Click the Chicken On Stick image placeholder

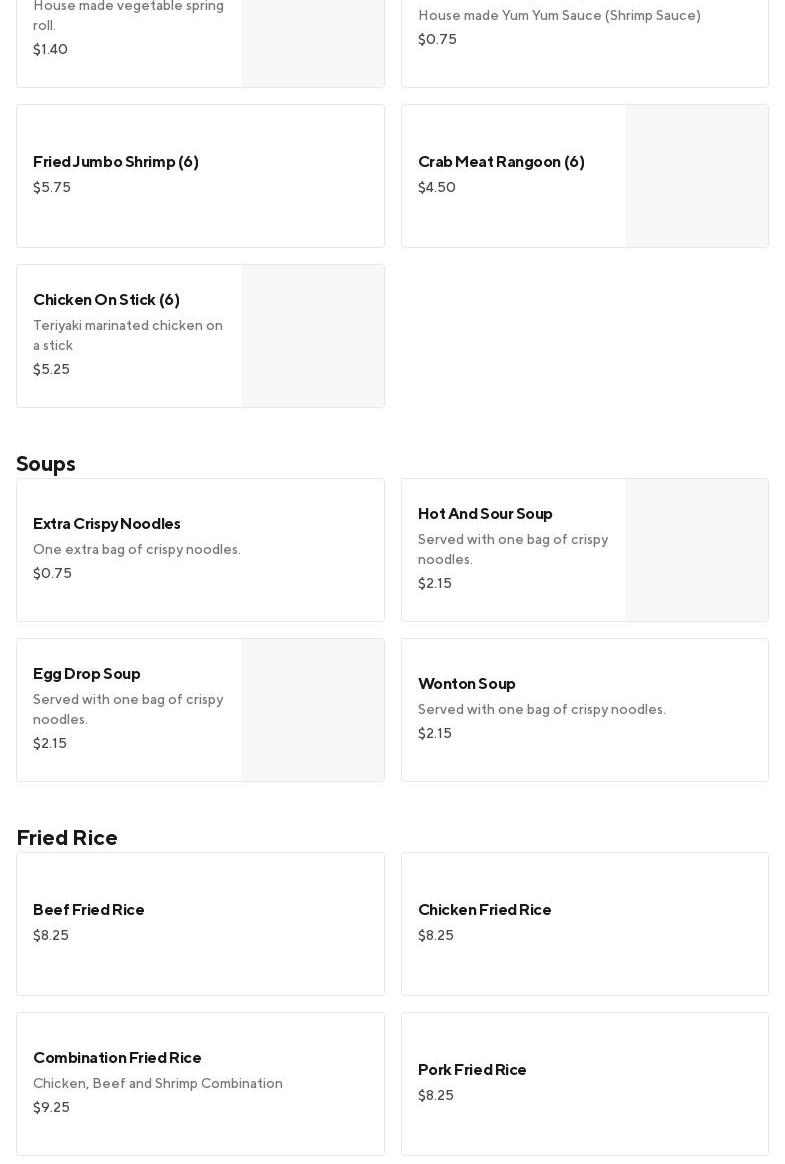313,336
